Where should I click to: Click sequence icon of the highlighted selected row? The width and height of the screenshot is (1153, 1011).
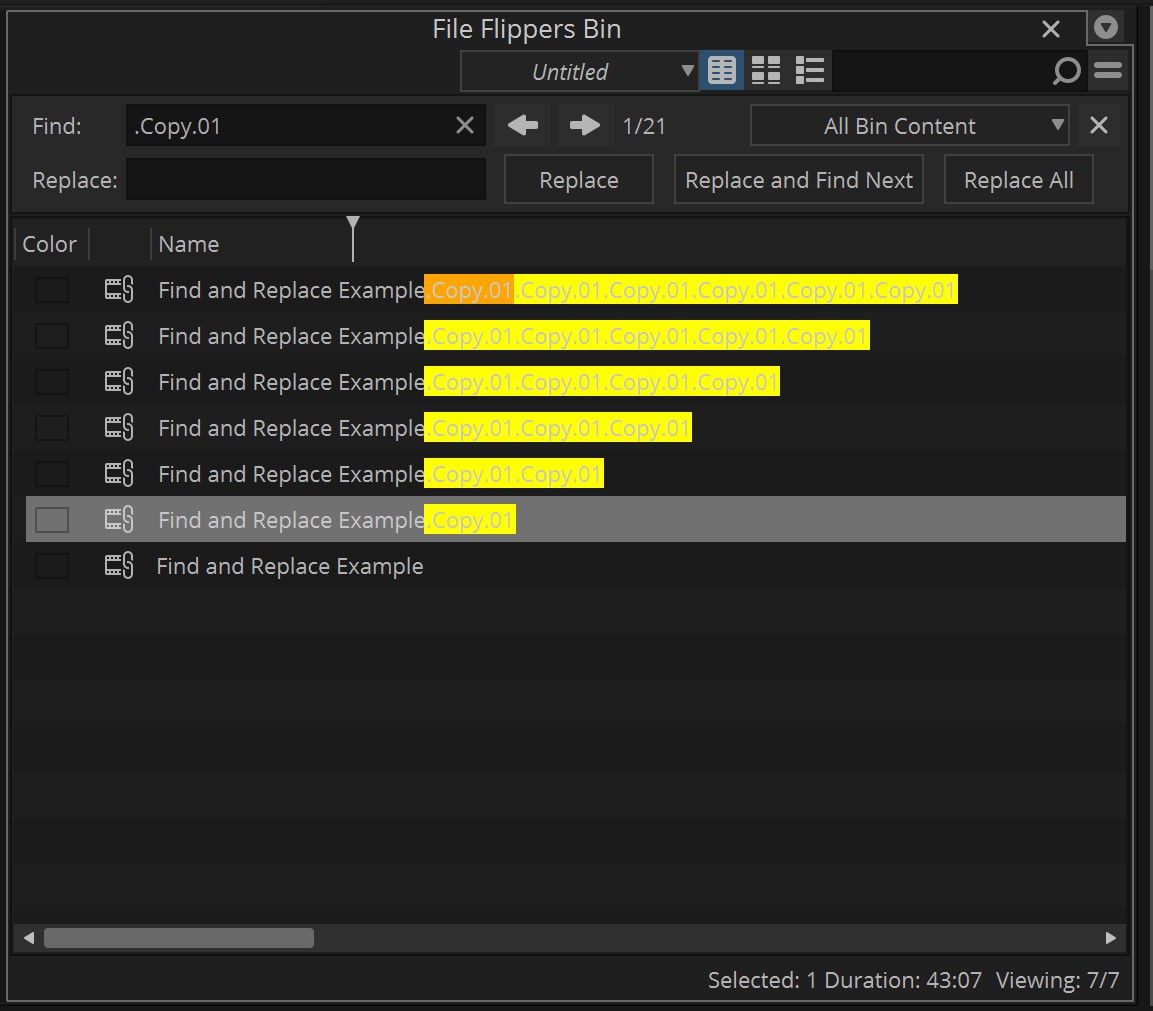tap(118, 520)
